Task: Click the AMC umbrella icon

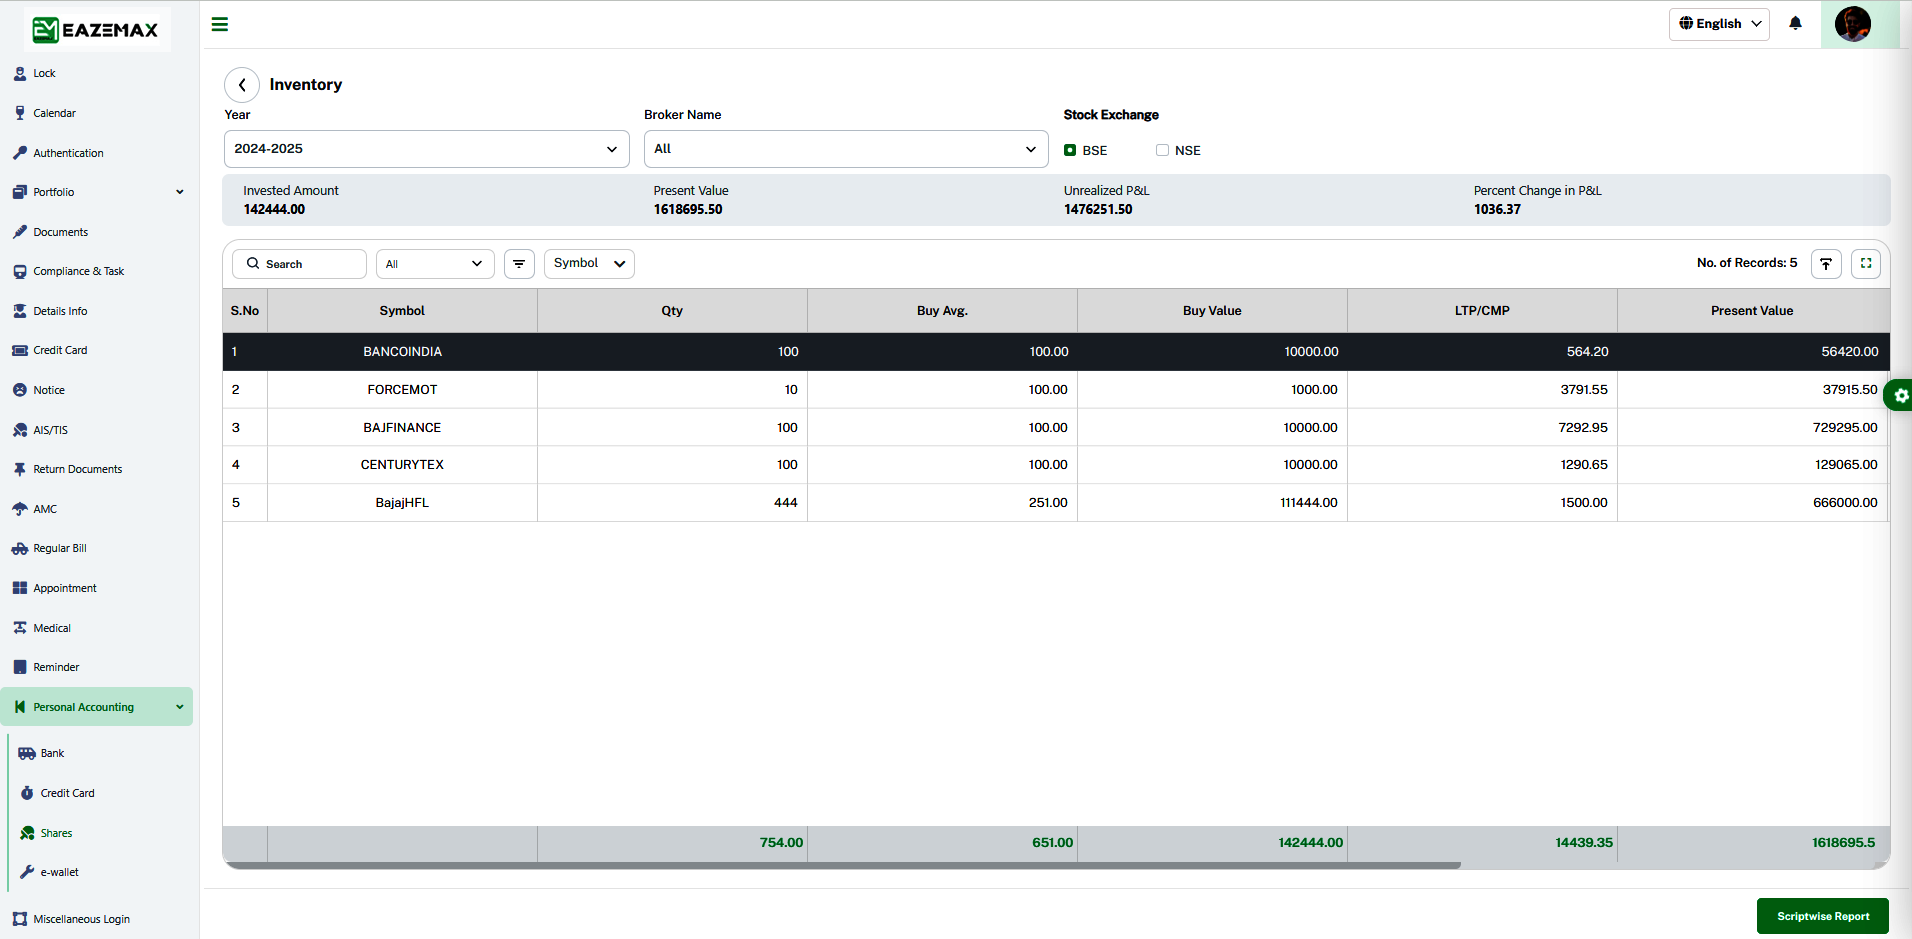Action: (20, 509)
